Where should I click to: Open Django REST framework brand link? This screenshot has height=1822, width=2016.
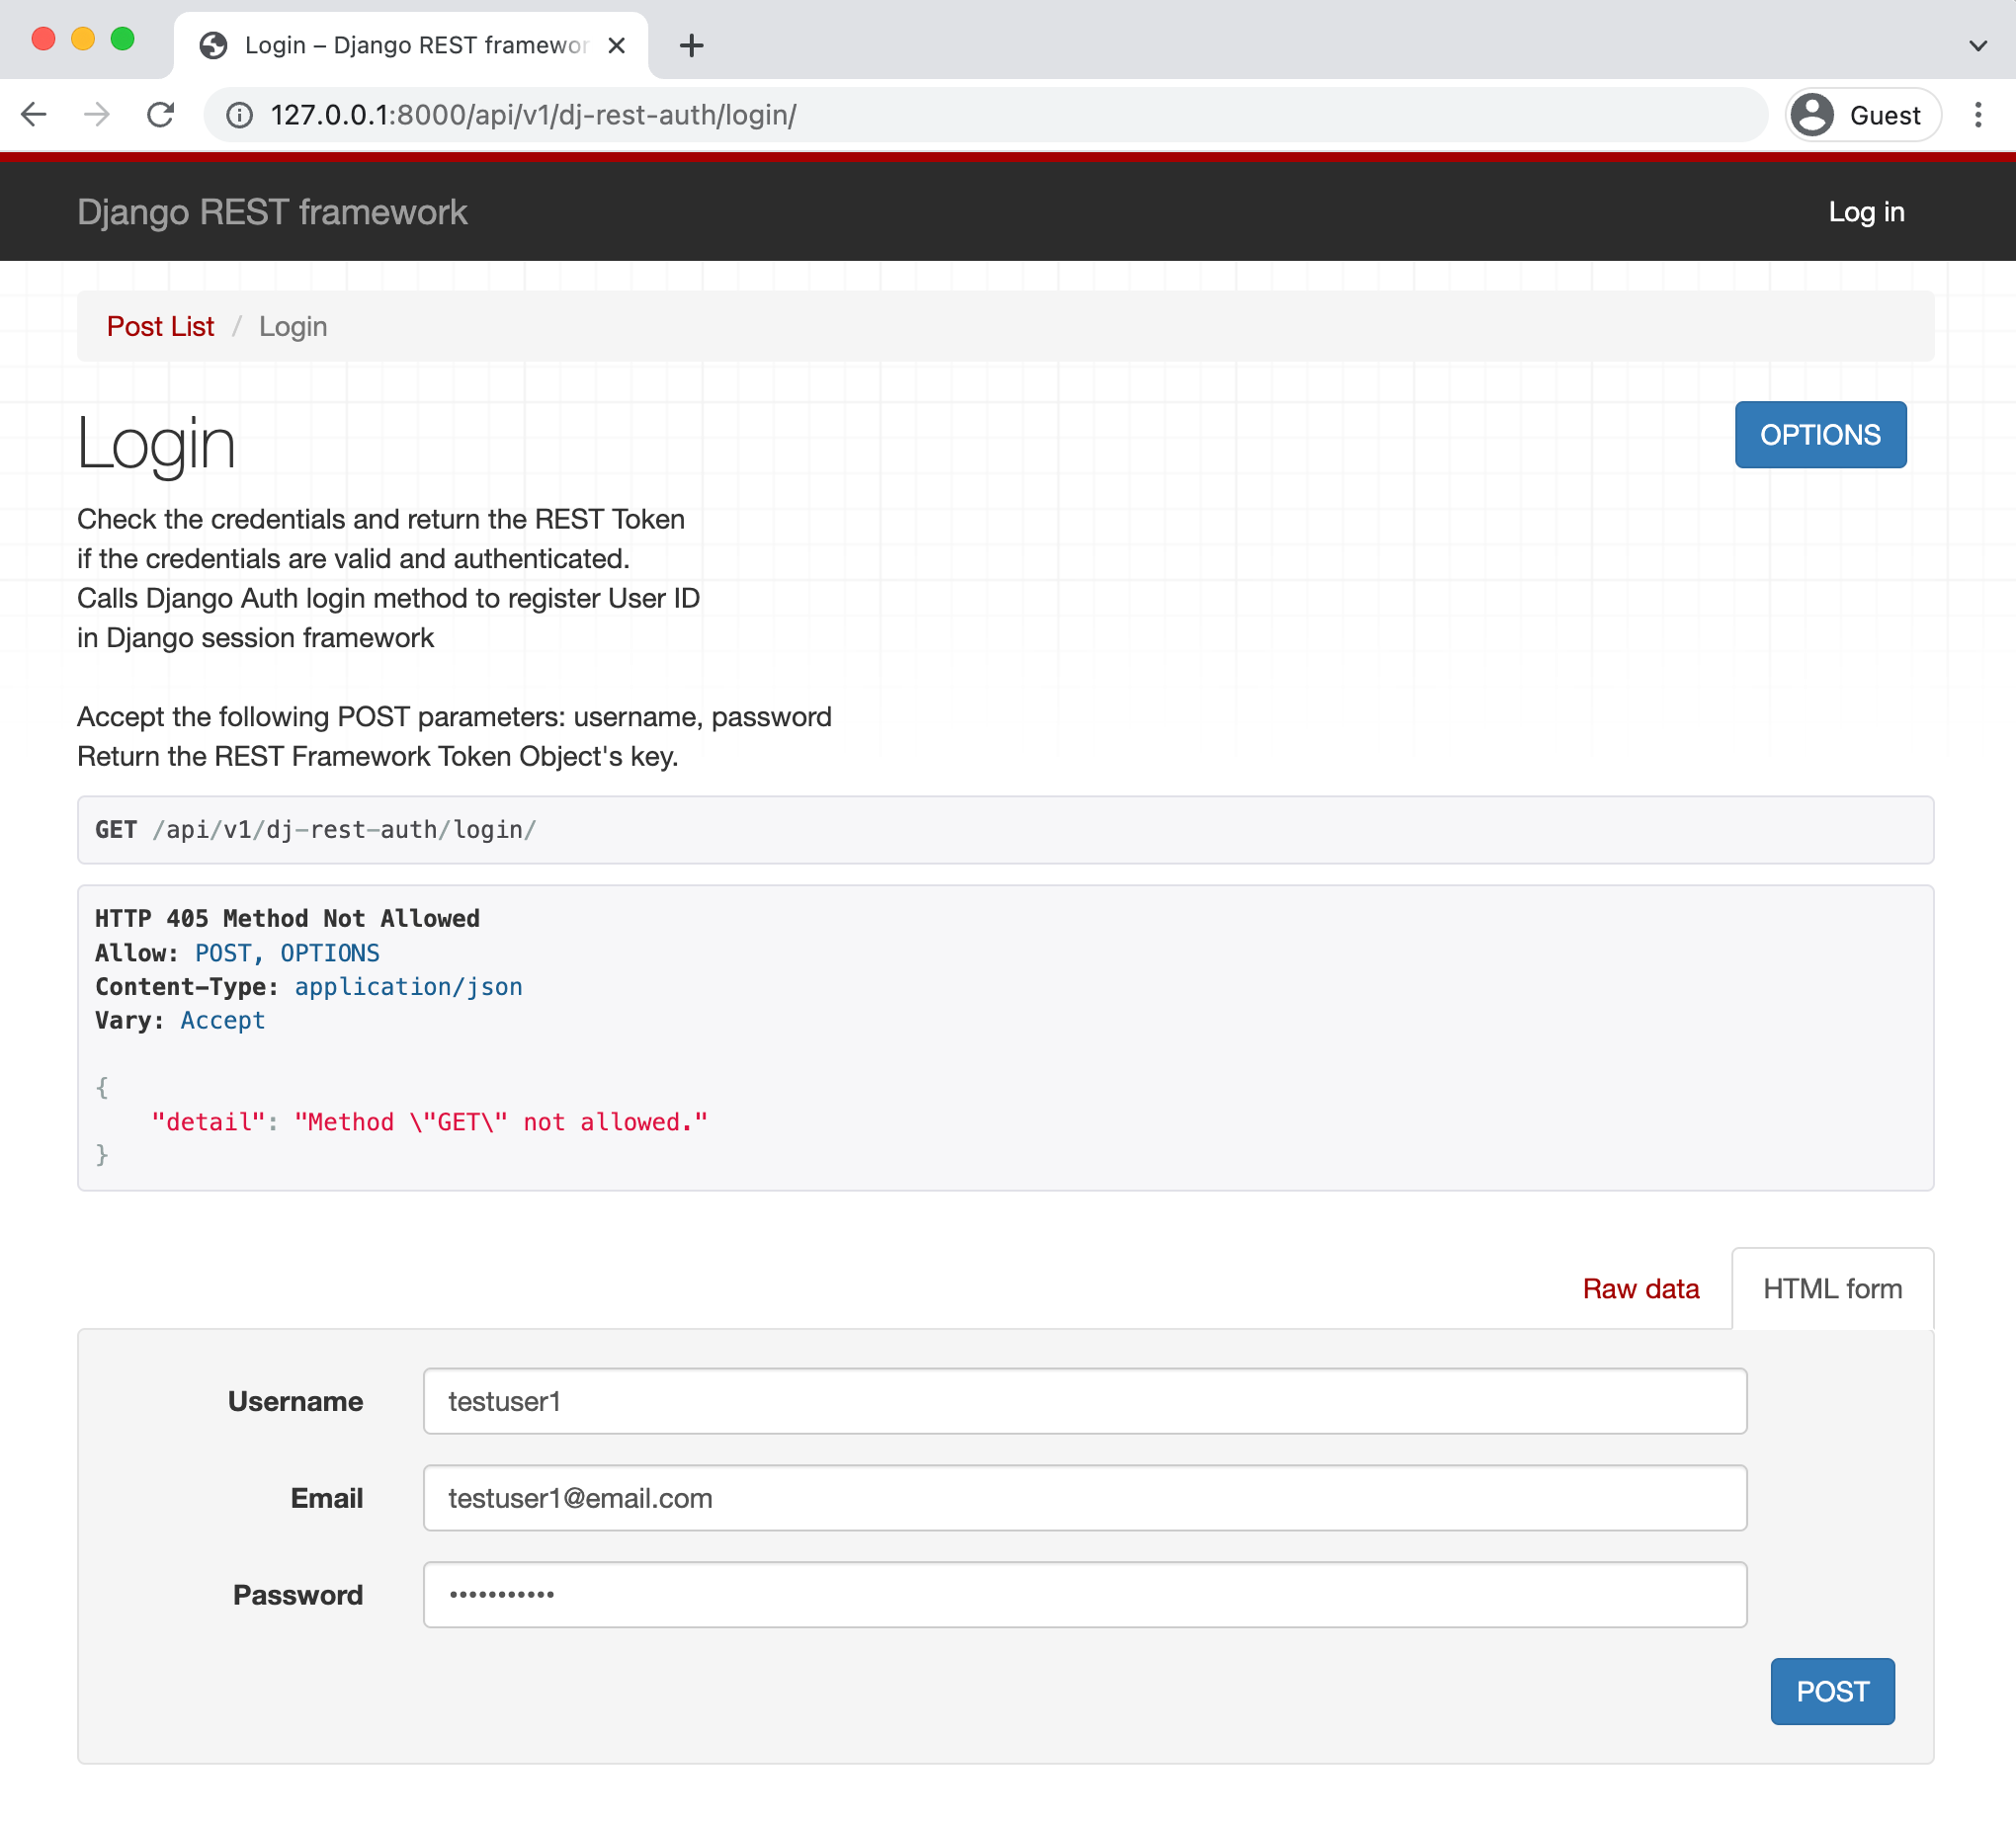(272, 212)
